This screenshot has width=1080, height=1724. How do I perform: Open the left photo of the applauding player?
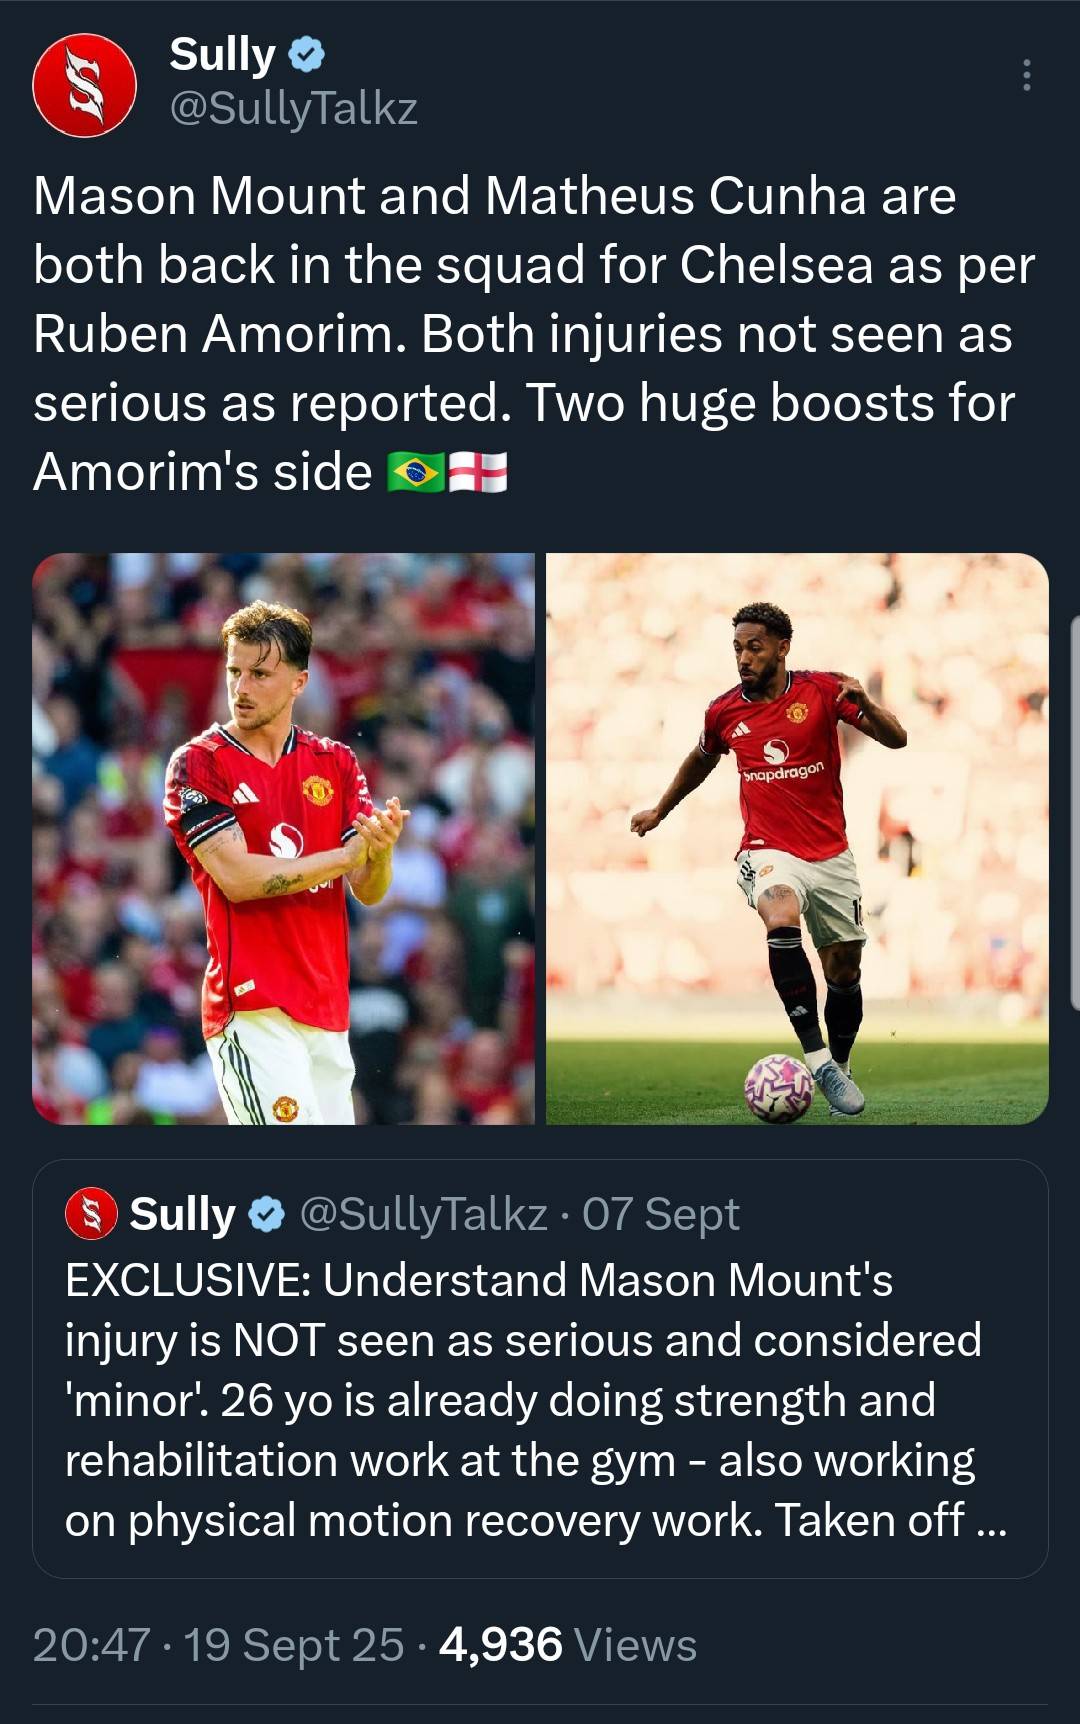pyautogui.click(x=284, y=838)
